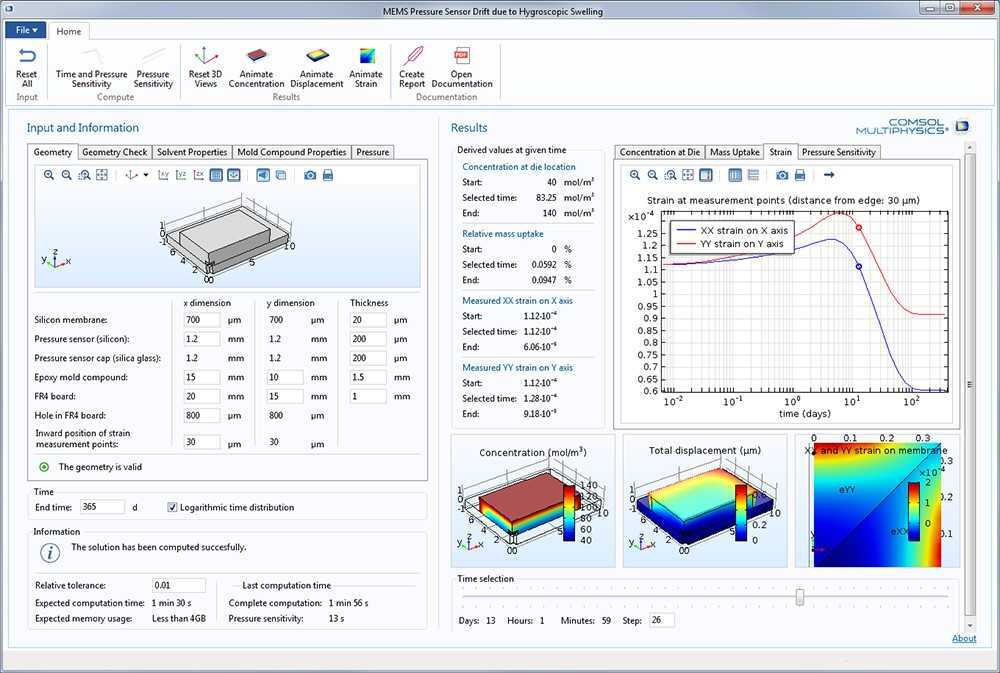The height and width of the screenshot is (673, 1000).
Task: Click the Animate Concentration icon
Action: pos(256,70)
